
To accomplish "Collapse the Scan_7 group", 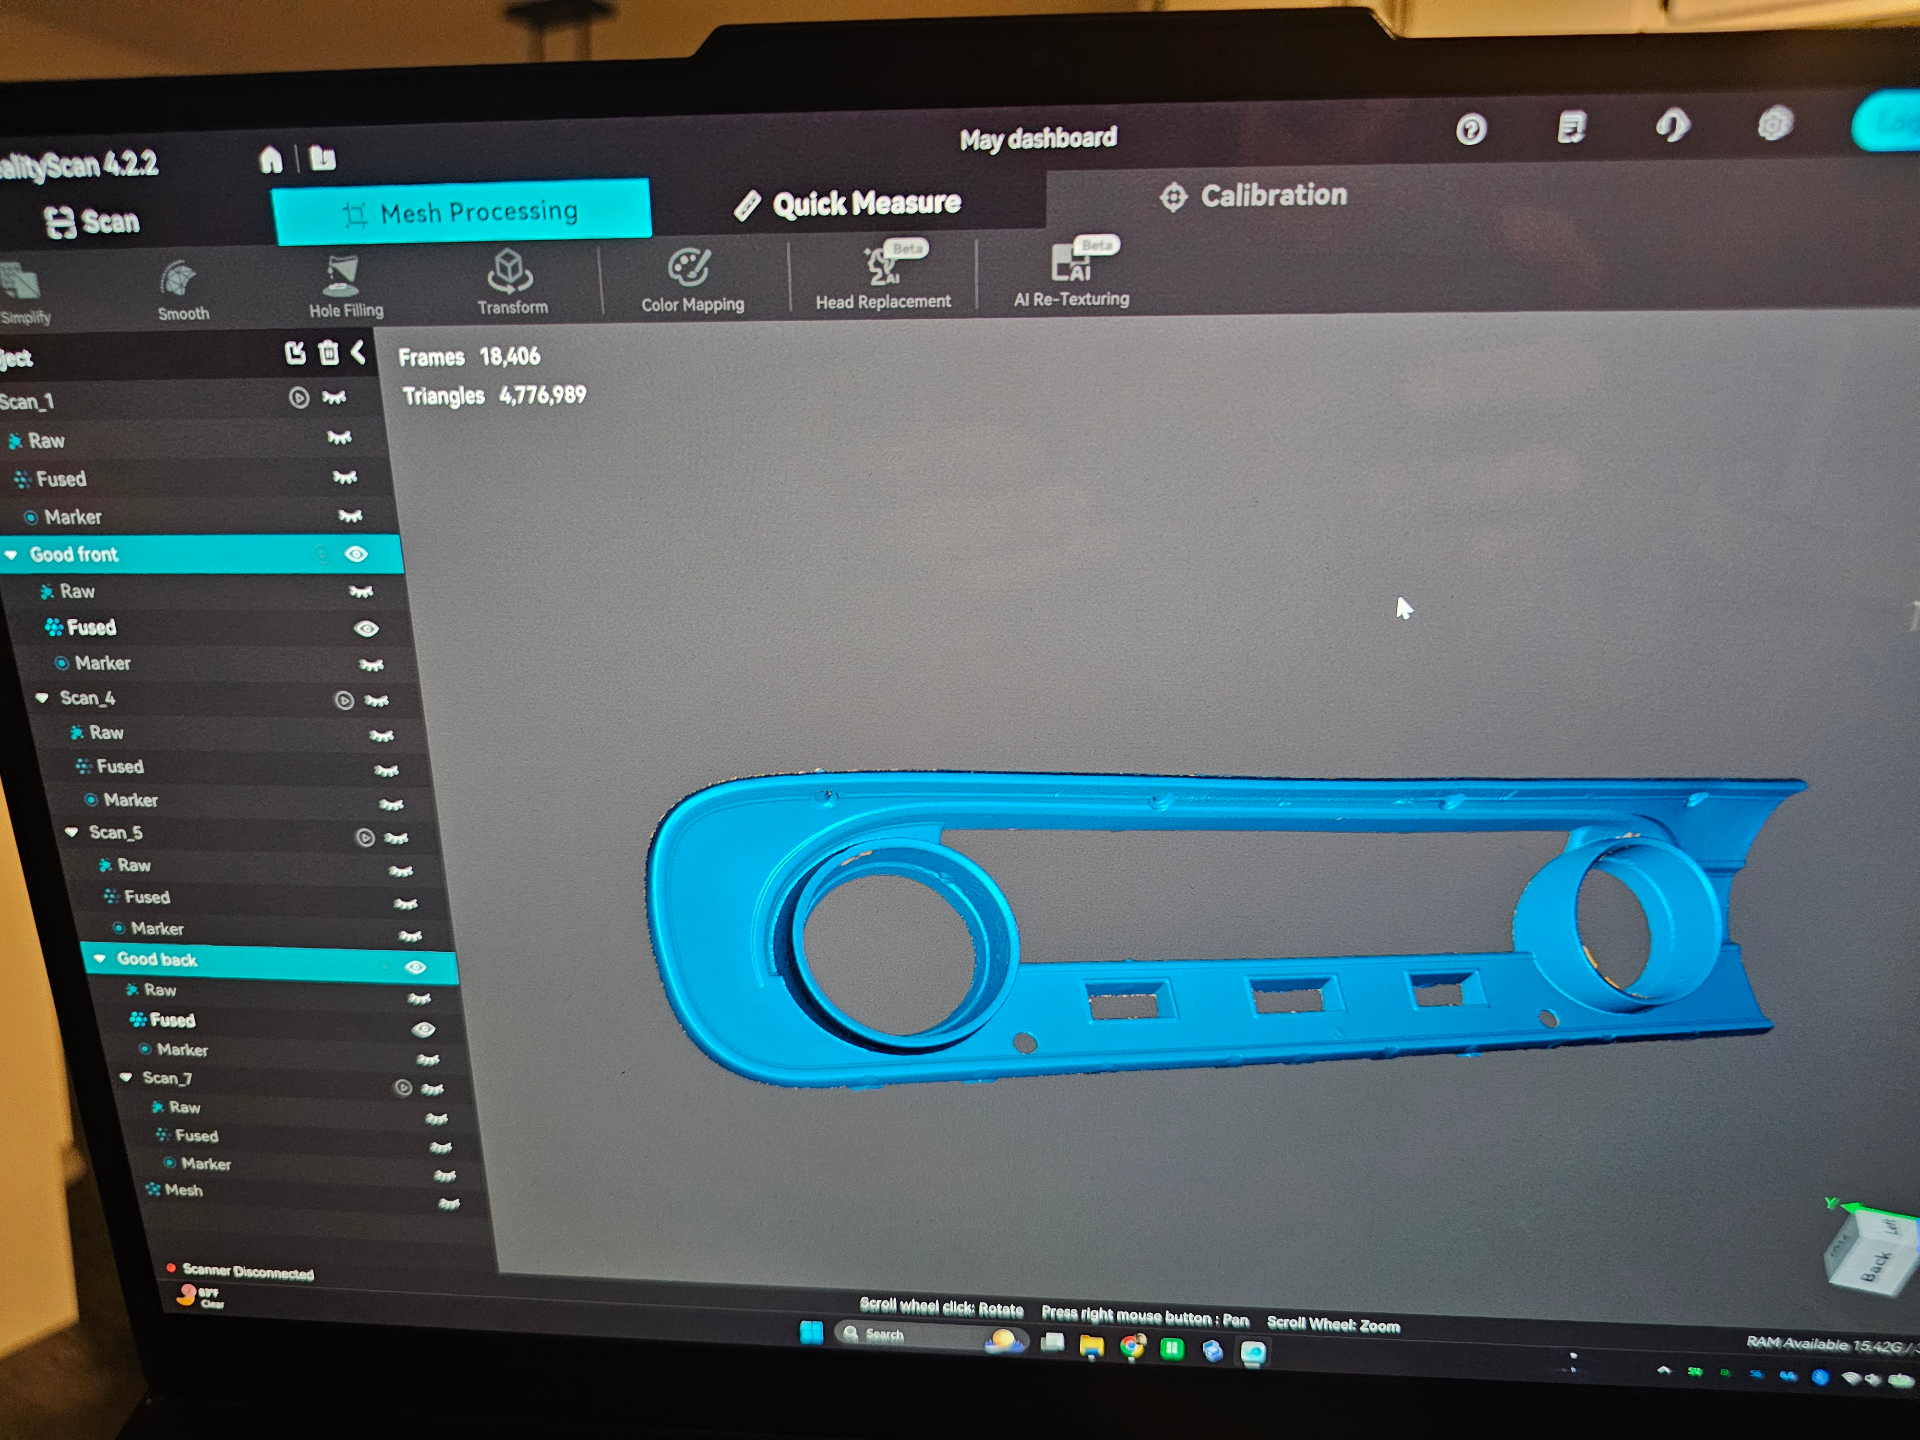I will (126, 1077).
